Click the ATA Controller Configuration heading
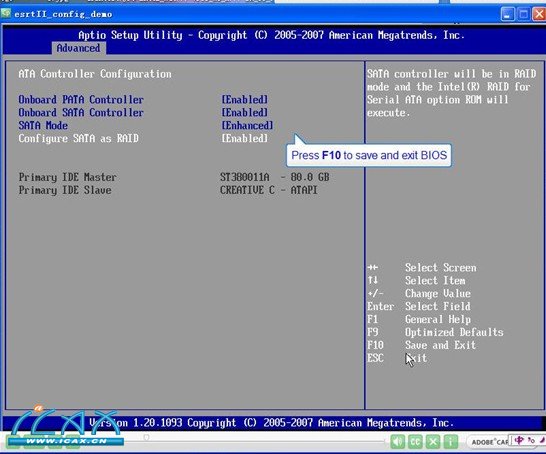546x454 pixels. [95, 74]
